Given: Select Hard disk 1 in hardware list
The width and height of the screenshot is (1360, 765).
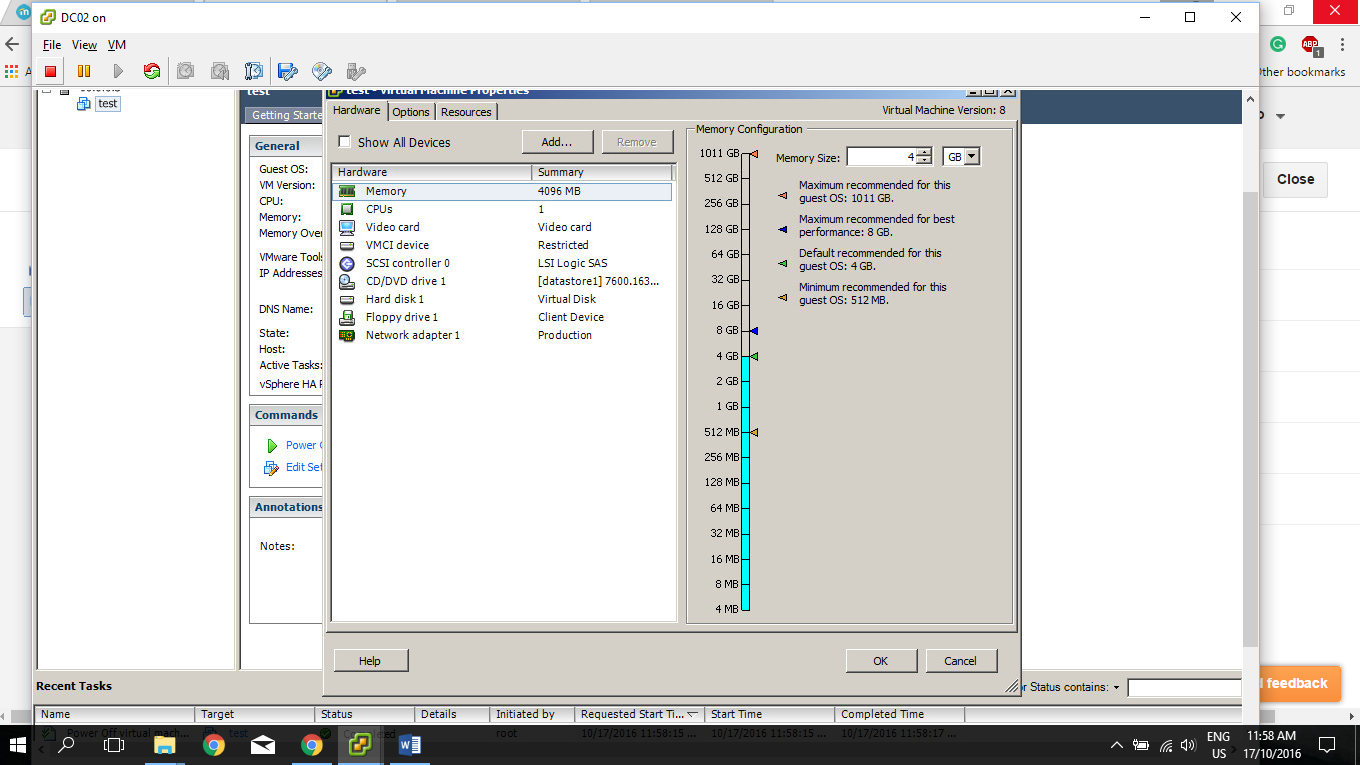Looking at the screenshot, I should point(502,299).
